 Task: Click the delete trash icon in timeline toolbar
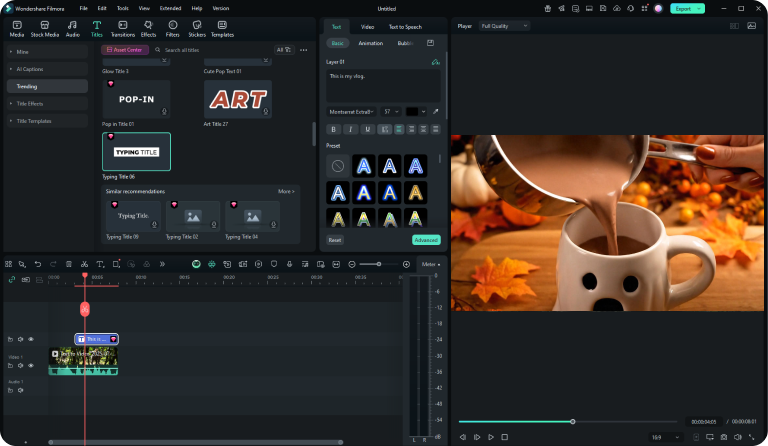[69, 264]
